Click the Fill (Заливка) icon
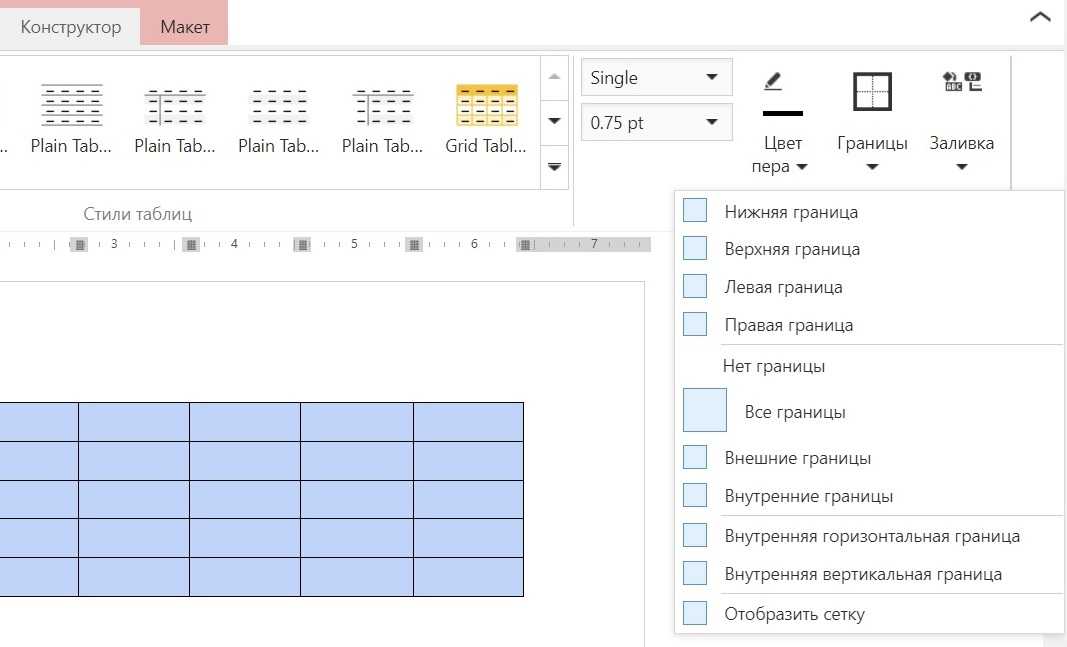Viewport: 1067px width, 647px height. point(961,83)
